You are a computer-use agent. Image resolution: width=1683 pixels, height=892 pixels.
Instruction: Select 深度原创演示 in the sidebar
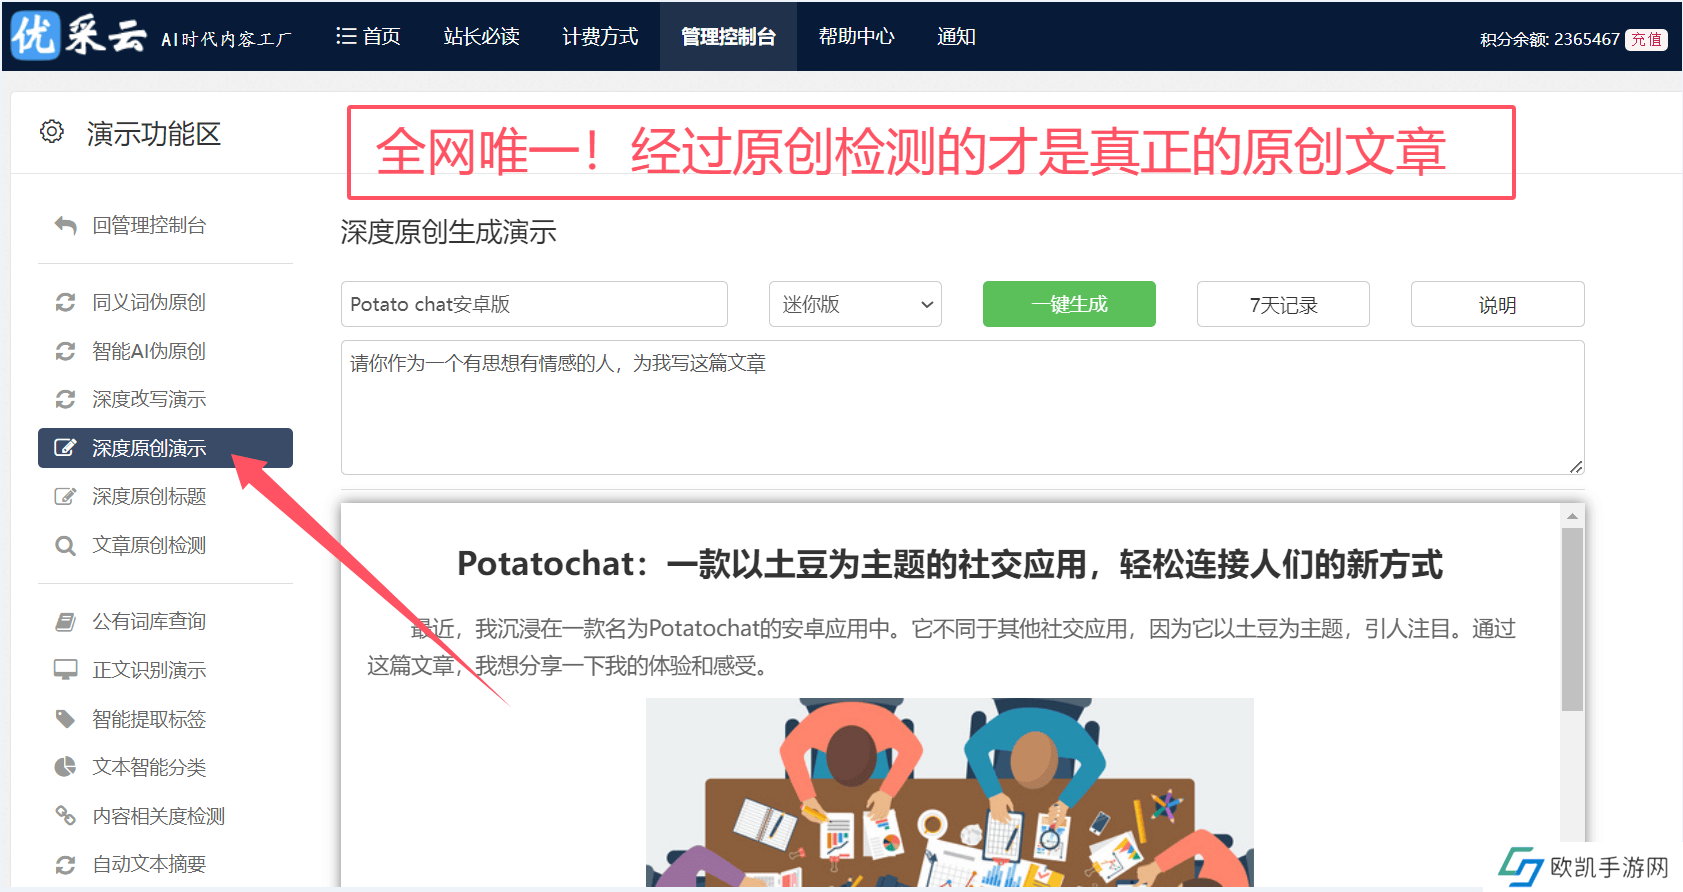click(165, 448)
